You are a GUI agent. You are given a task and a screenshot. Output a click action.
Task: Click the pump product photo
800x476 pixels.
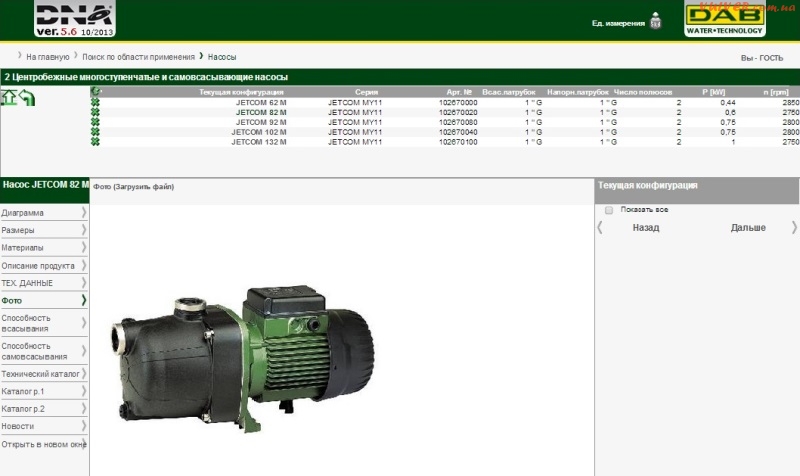242,359
